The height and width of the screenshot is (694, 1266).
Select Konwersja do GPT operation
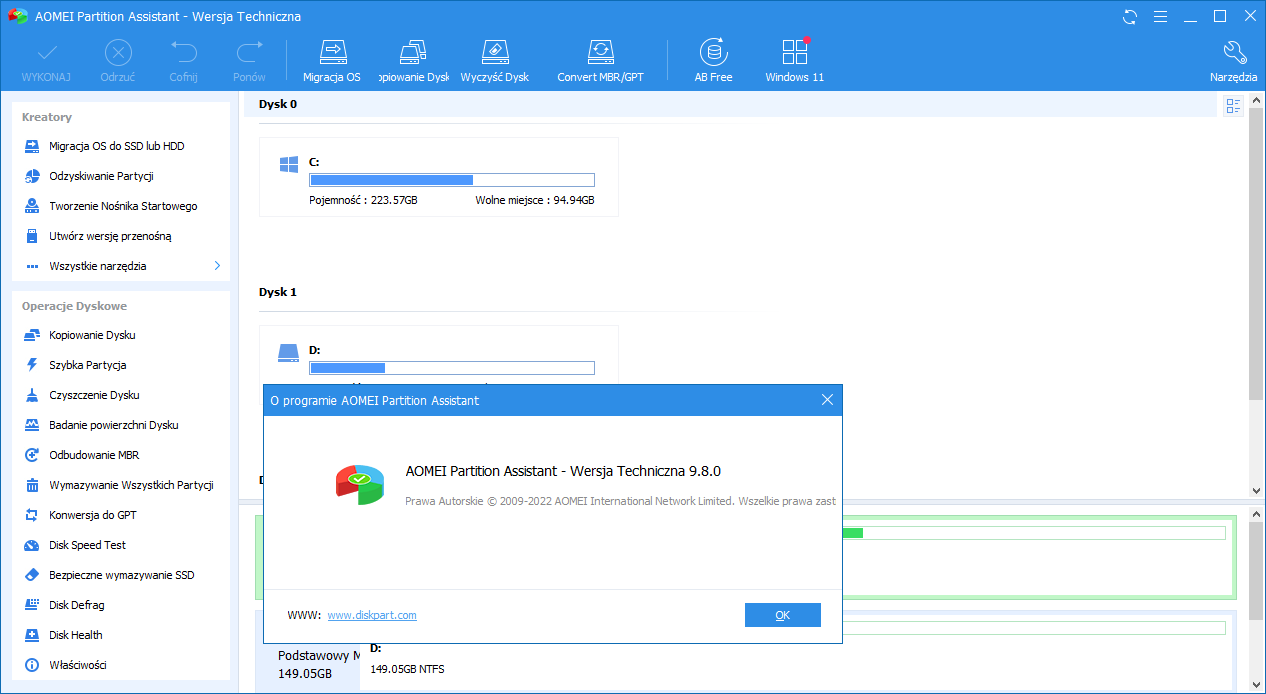tap(92, 515)
